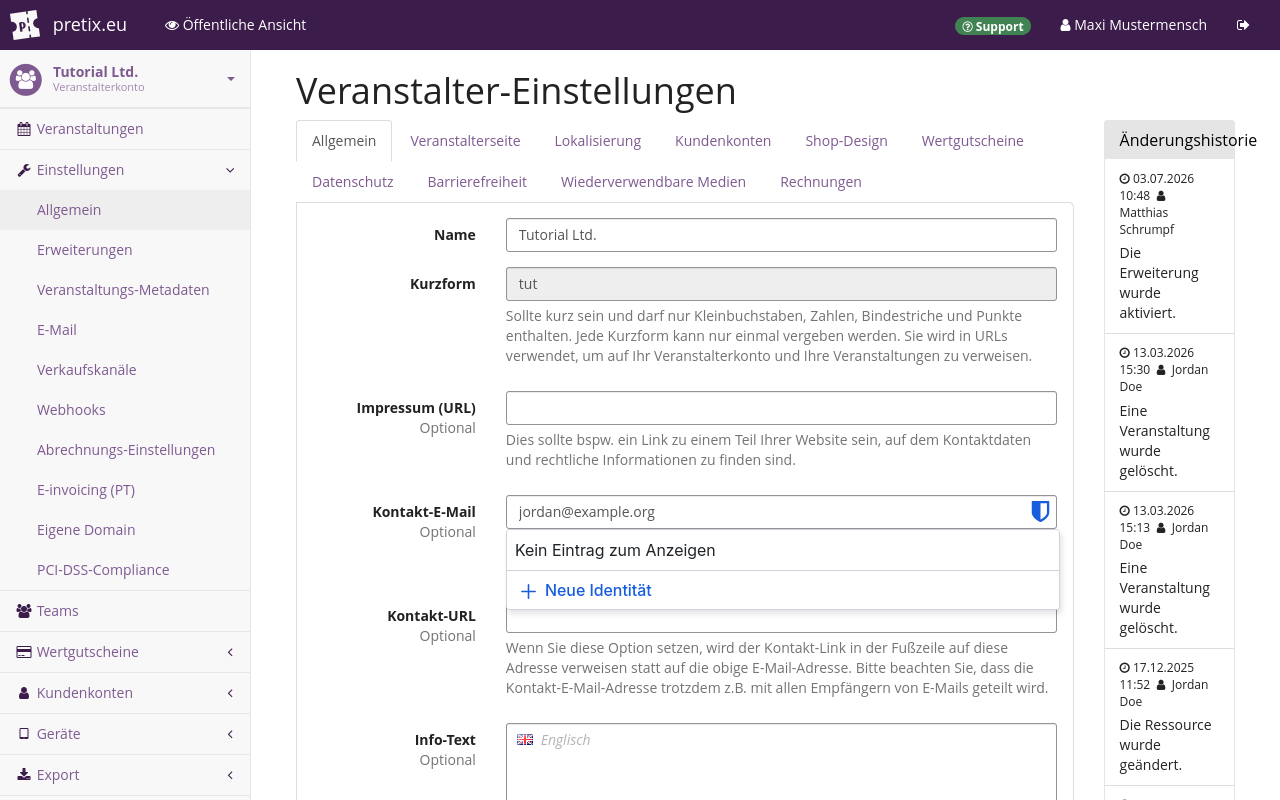Click the download icon beside Export
This screenshot has height=800, width=1280.
coord(24,775)
